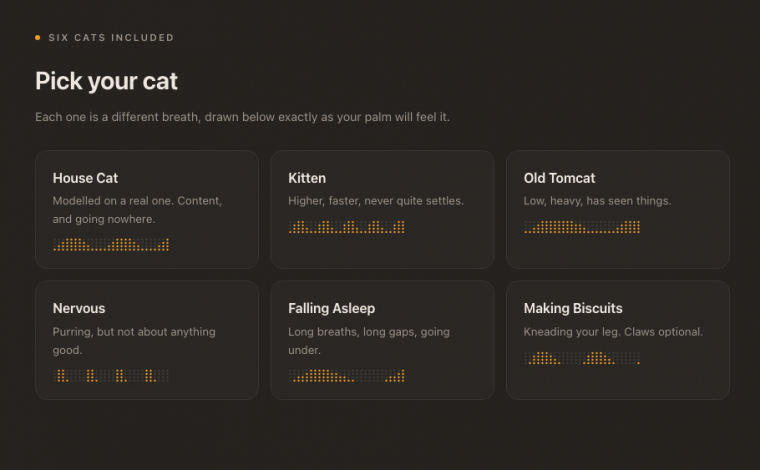This screenshot has height=470, width=760.
Task: Click the 'Six Cats Included' label
Action: 111,37
